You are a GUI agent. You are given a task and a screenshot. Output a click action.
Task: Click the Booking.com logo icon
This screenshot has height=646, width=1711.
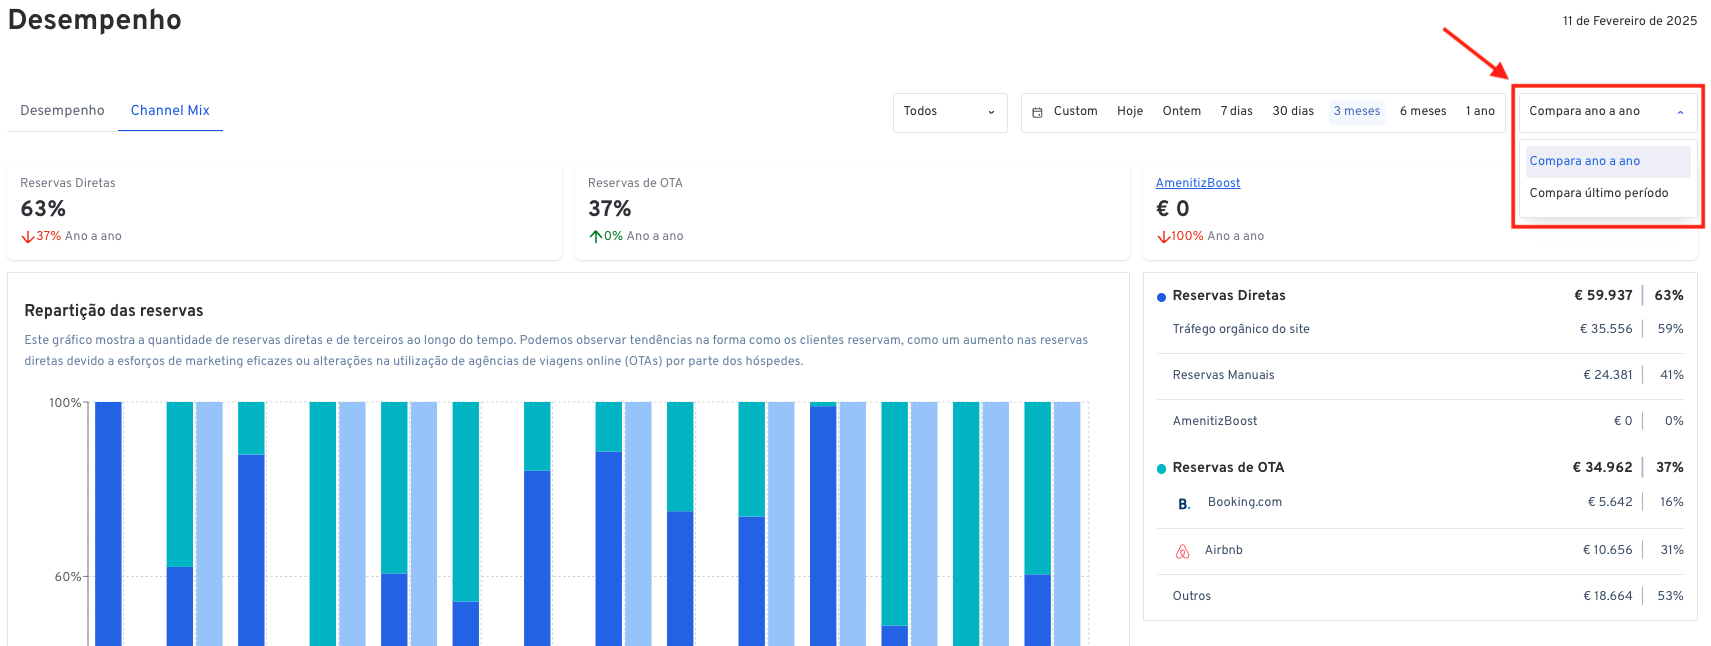(x=1184, y=504)
